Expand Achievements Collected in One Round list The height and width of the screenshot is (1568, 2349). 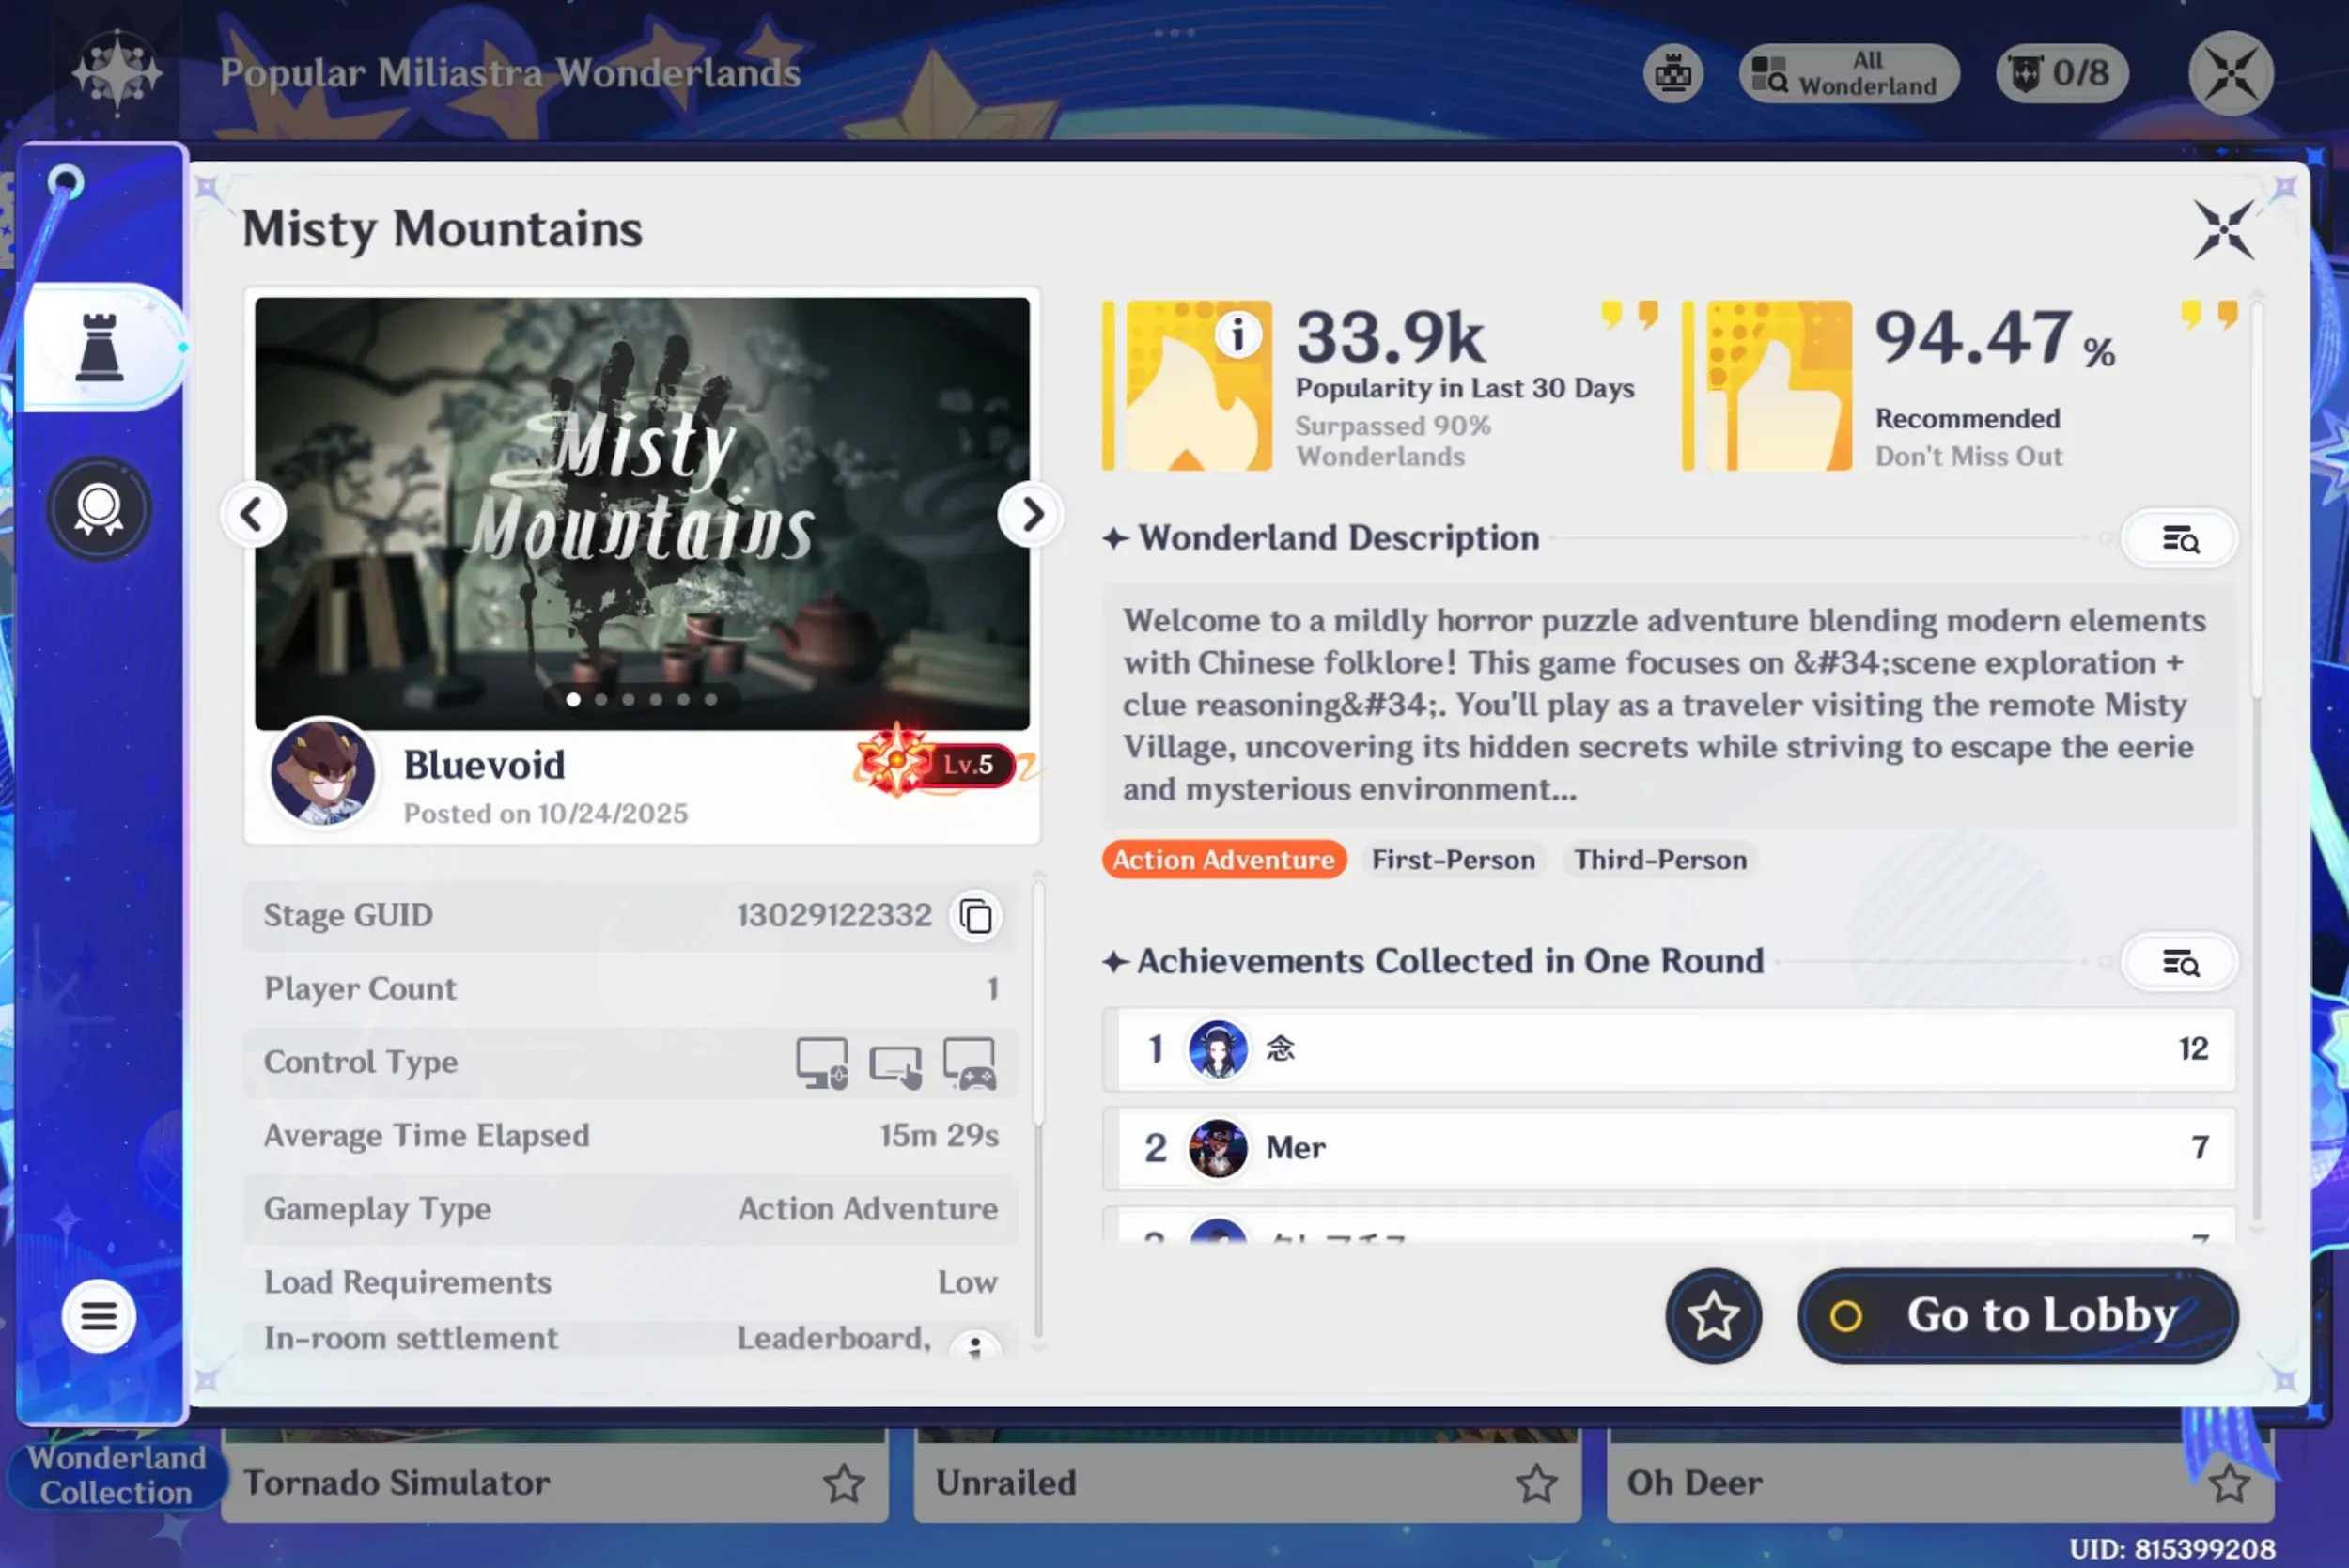point(2179,963)
